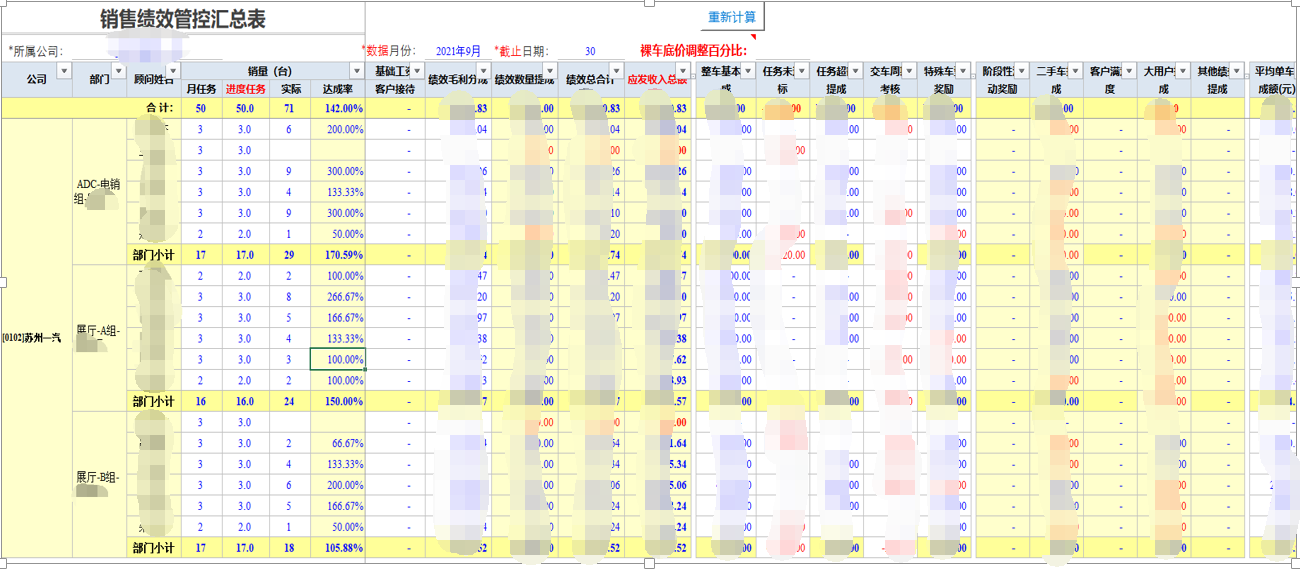Select the 截止日期 cell with value 30
The image size is (1300, 569).
pos(590,51)
